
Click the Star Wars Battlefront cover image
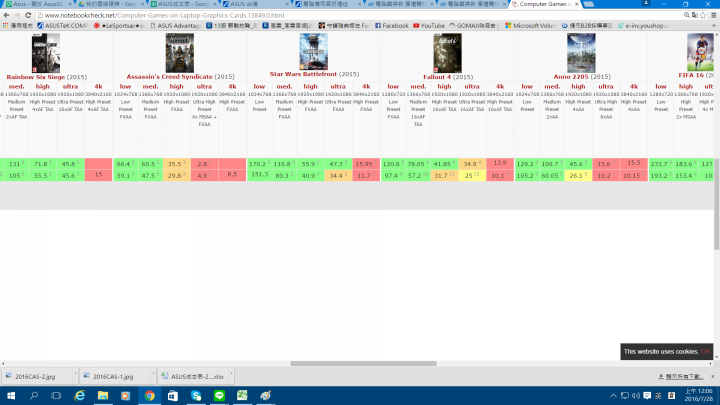[x=314, y=51]
